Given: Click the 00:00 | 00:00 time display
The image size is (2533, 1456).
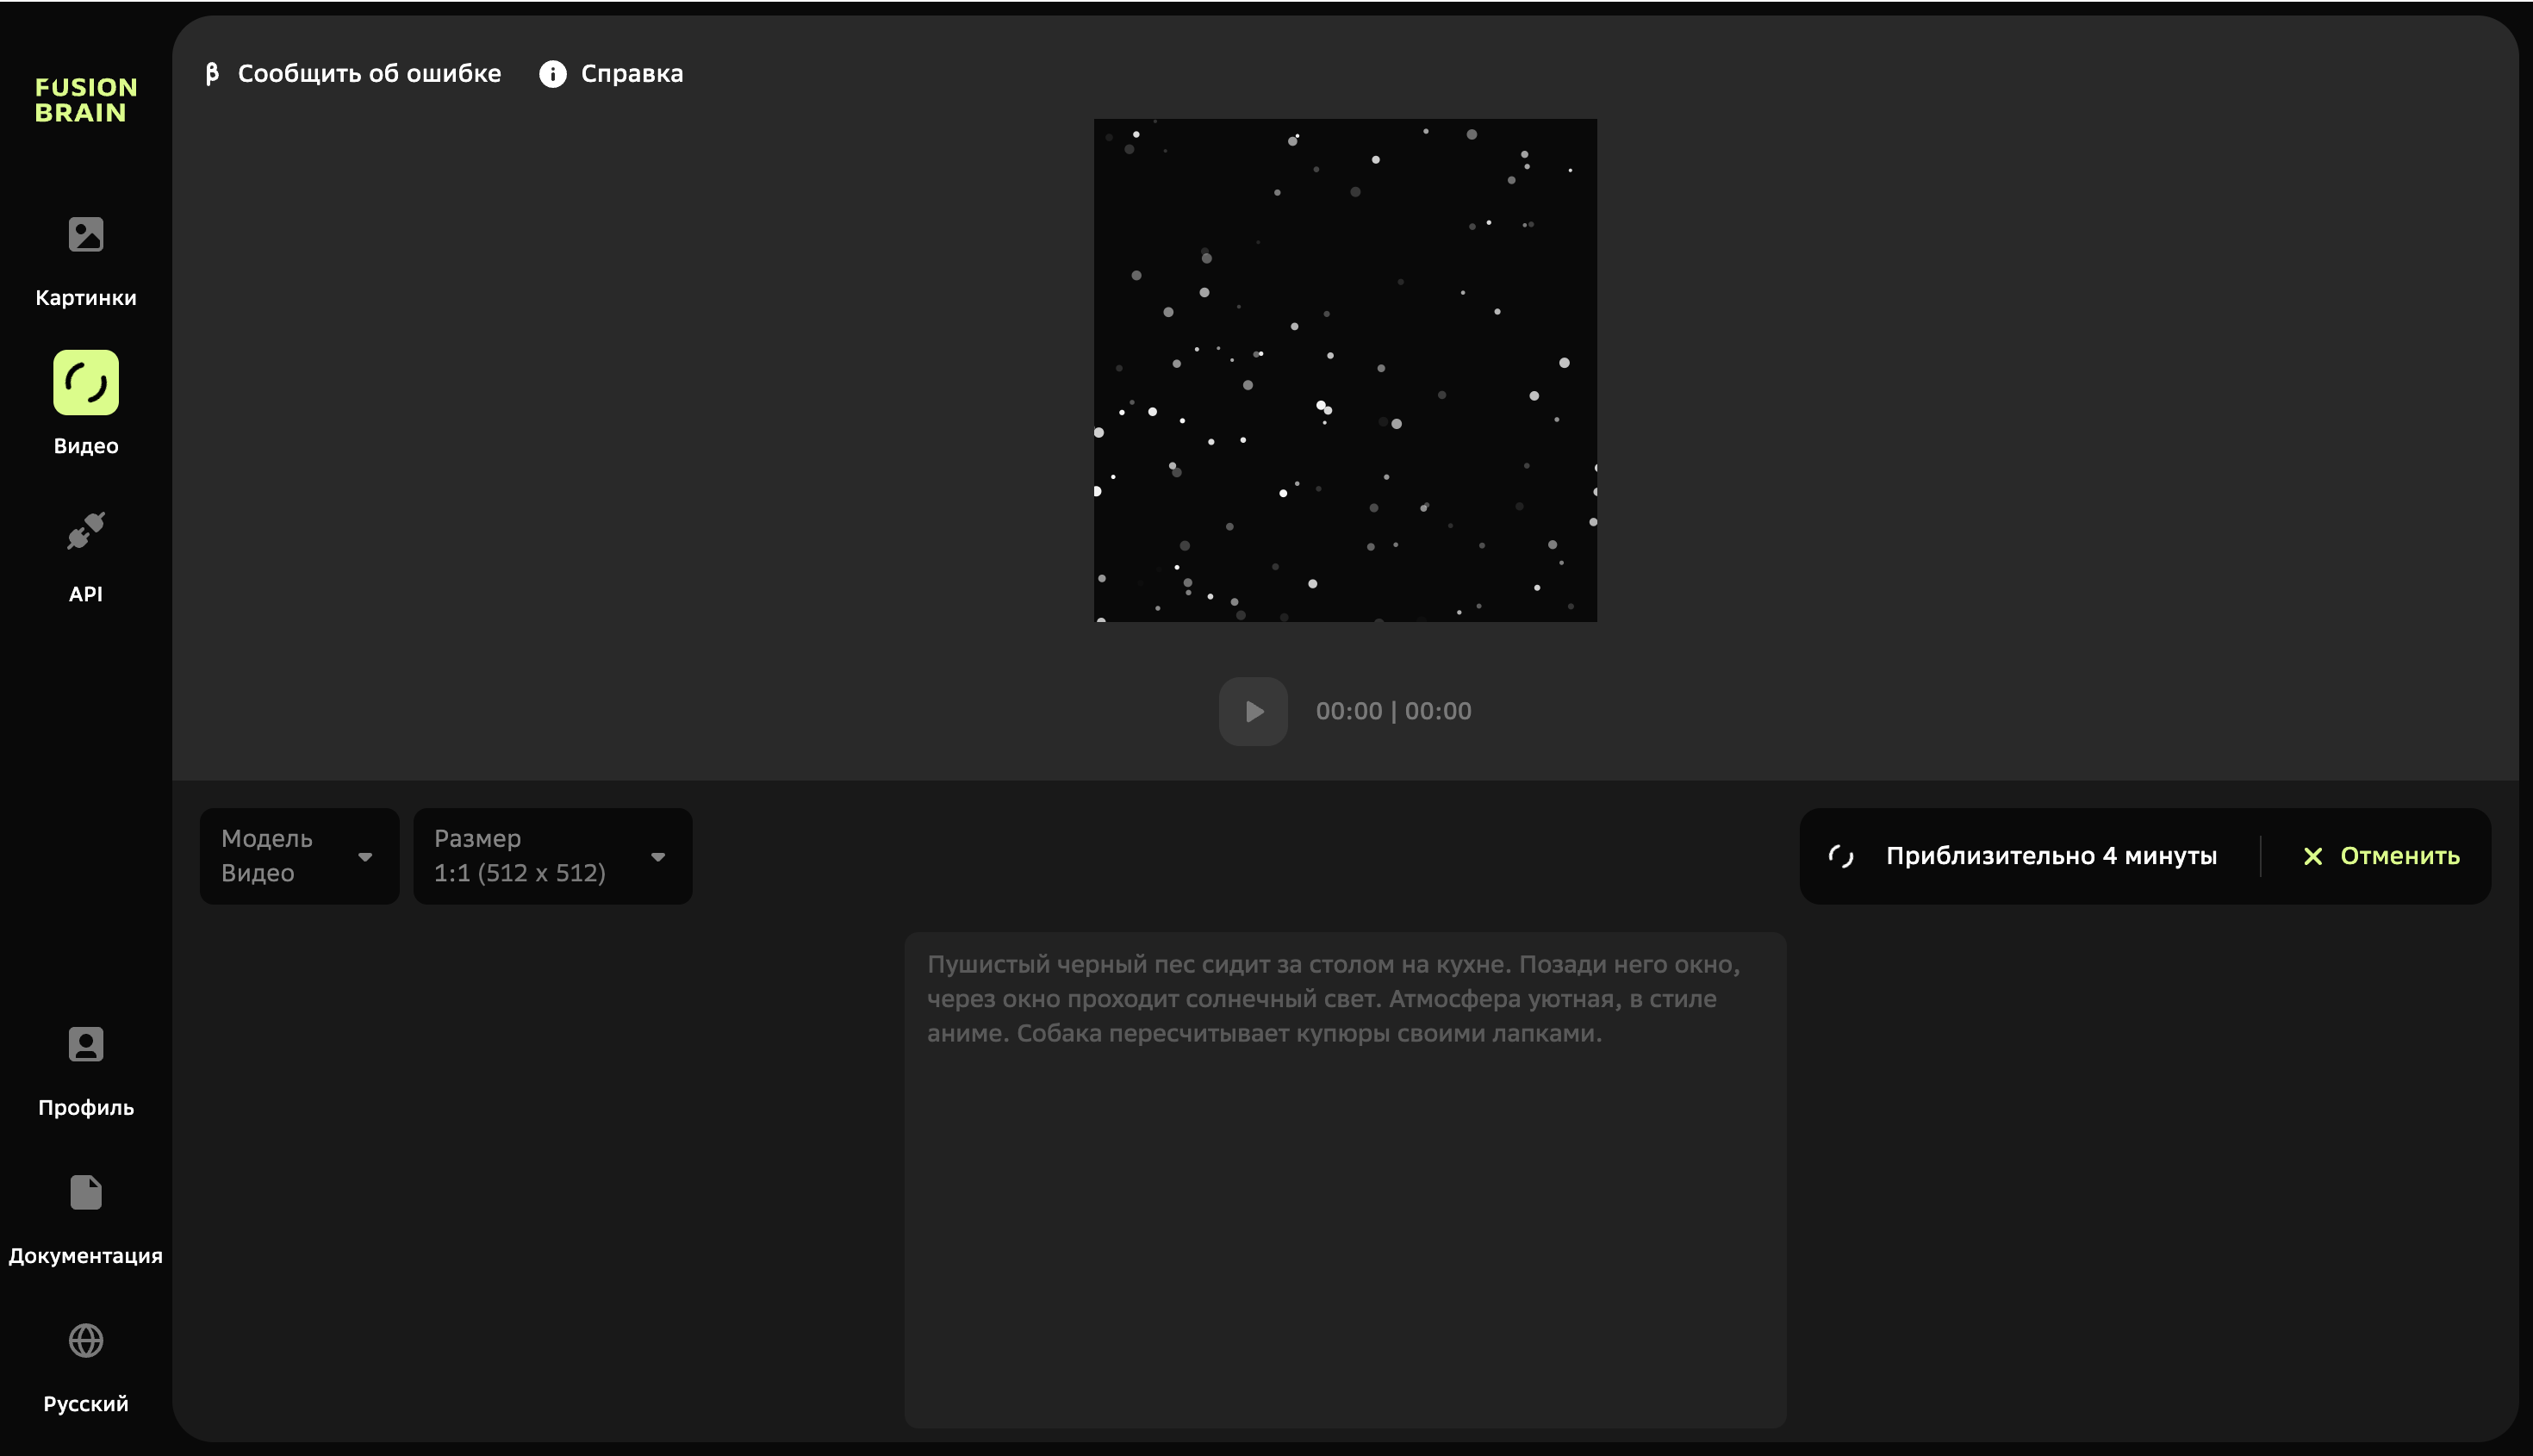Looking at the screenshot, I should point(1393,711).
